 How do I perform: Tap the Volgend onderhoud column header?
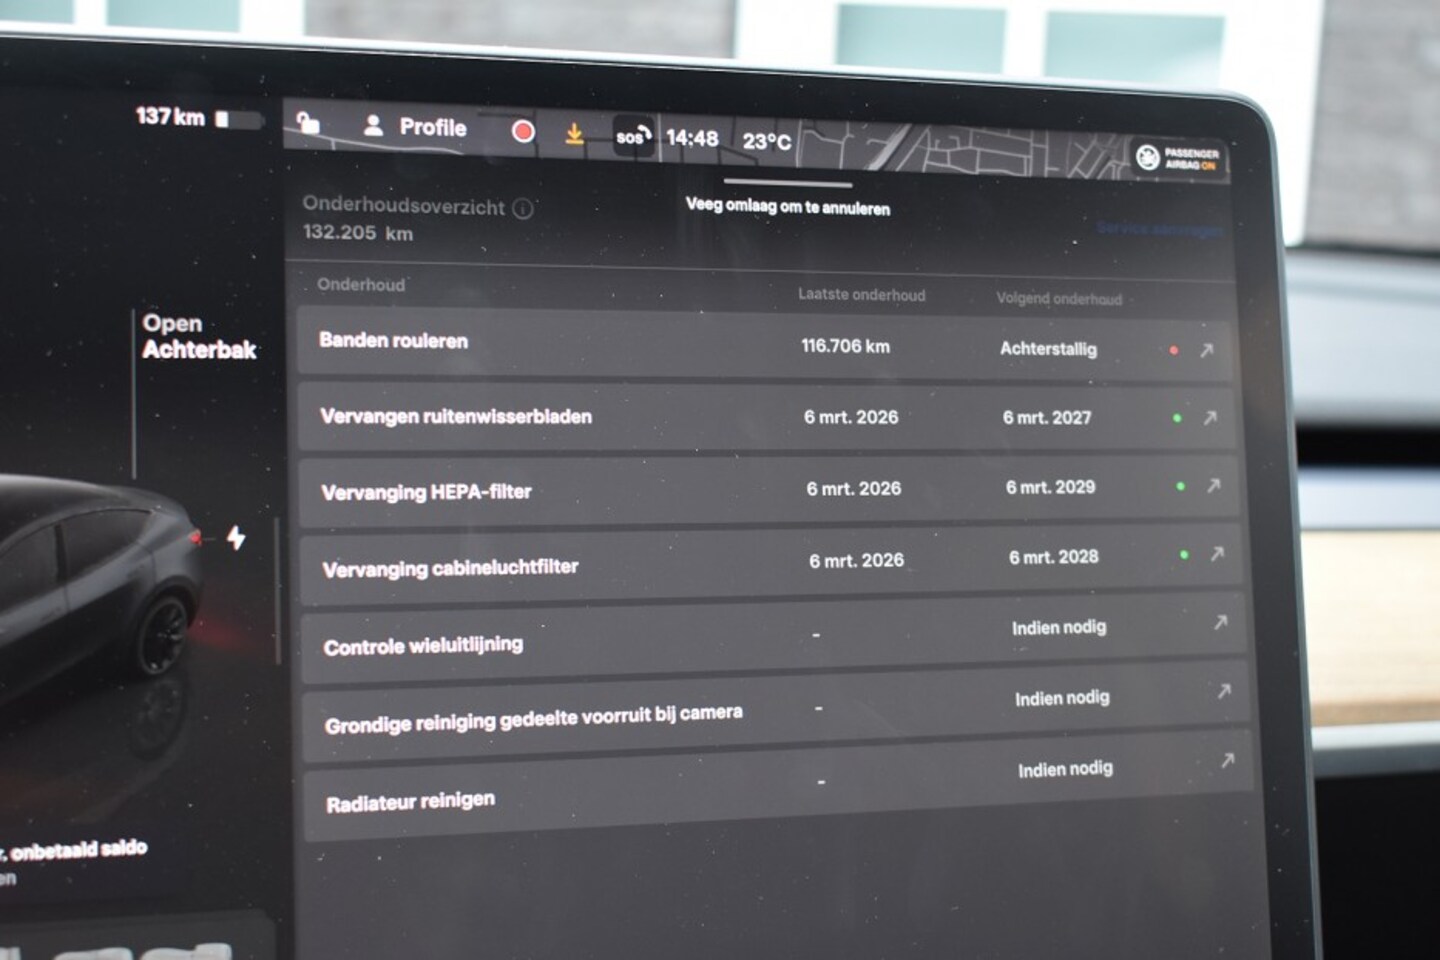1059,298
